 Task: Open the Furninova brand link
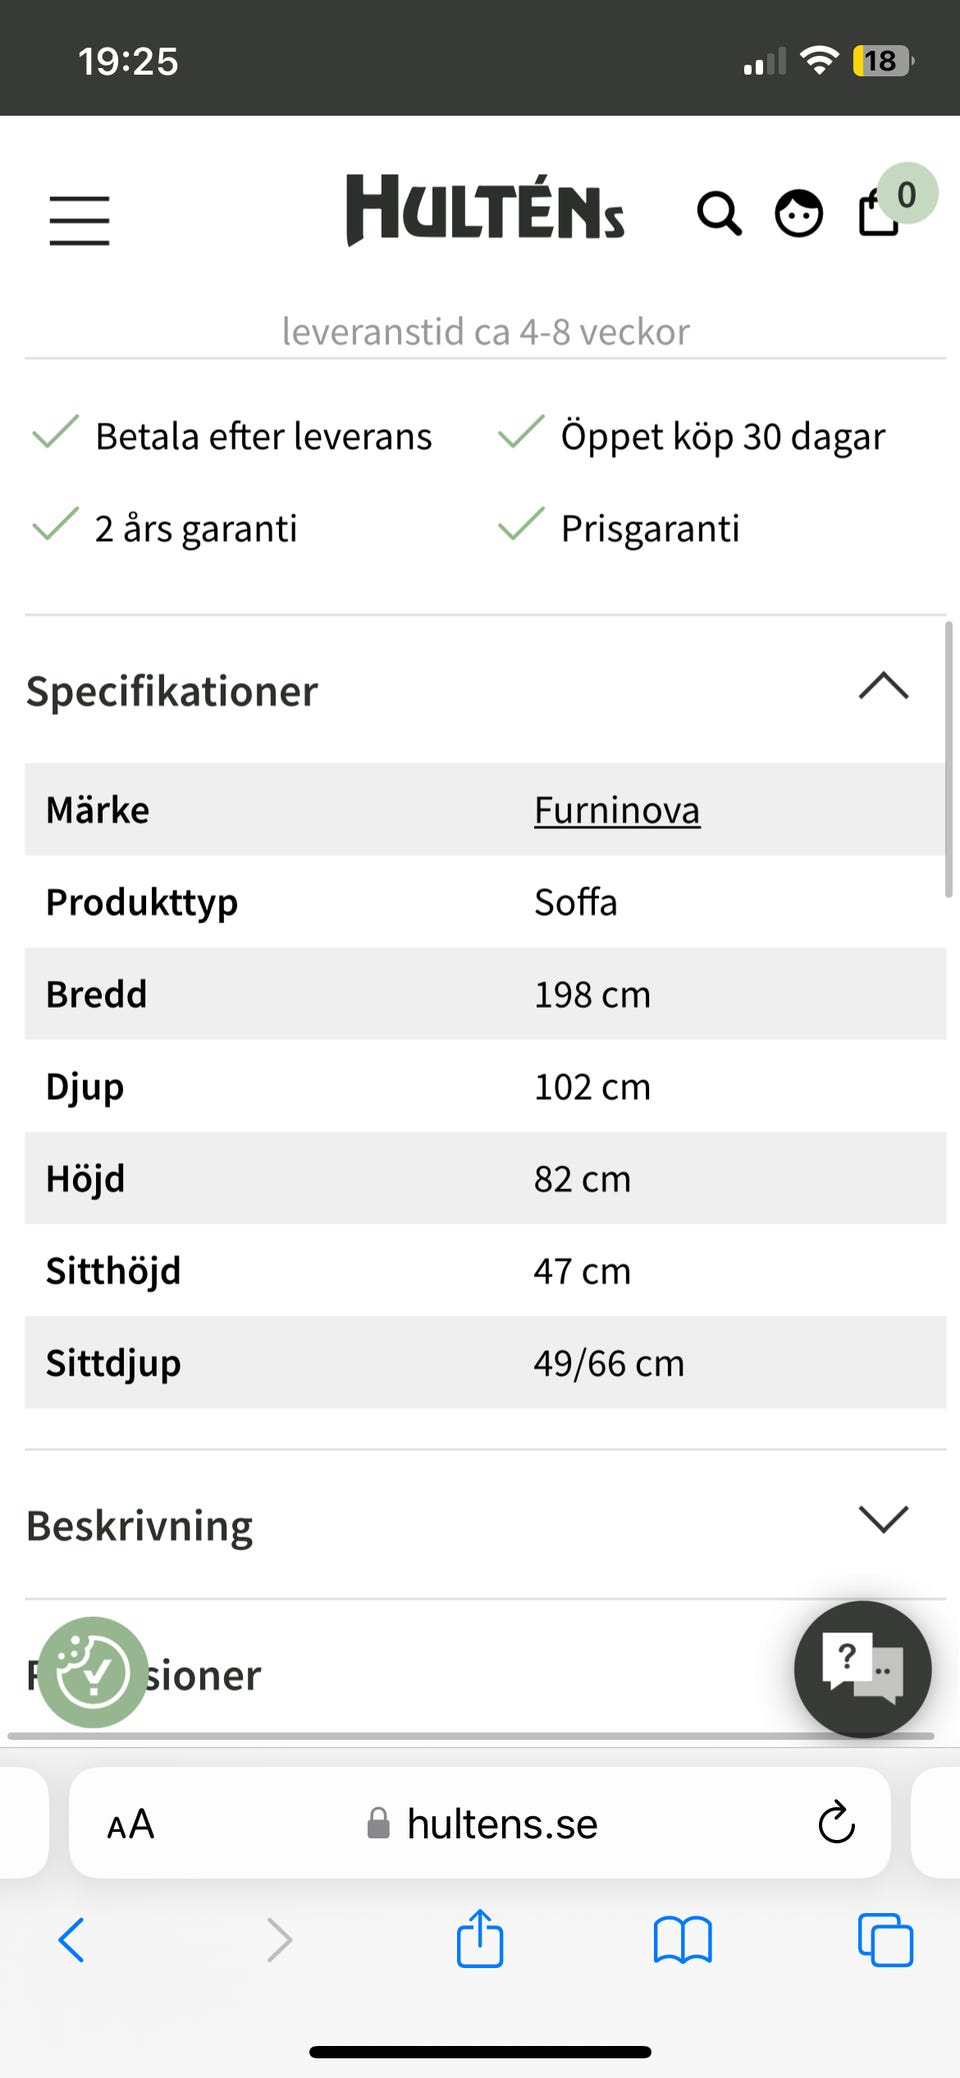[616, 810]
